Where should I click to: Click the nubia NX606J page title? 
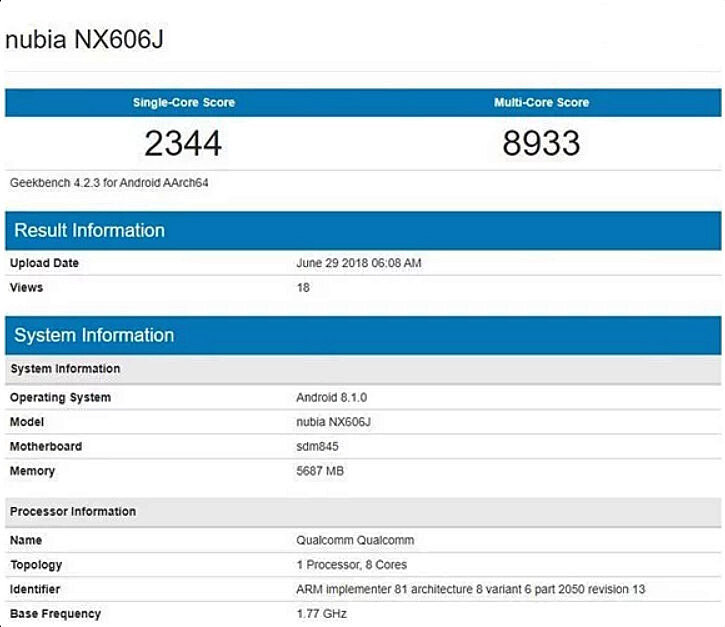(x=84, y=39)
